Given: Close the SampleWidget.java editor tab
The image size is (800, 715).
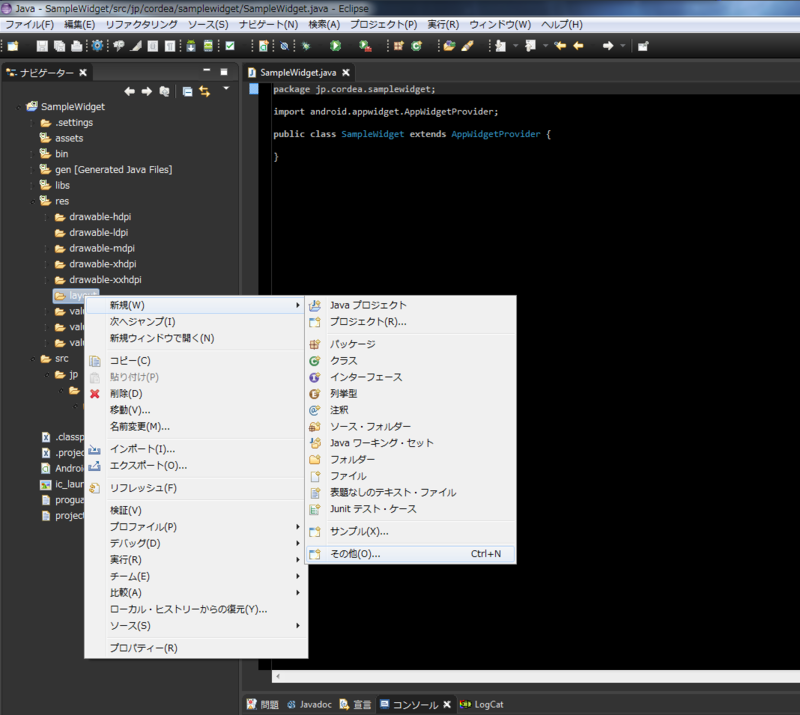Looking at the screenshot, I should coord(346,72).
